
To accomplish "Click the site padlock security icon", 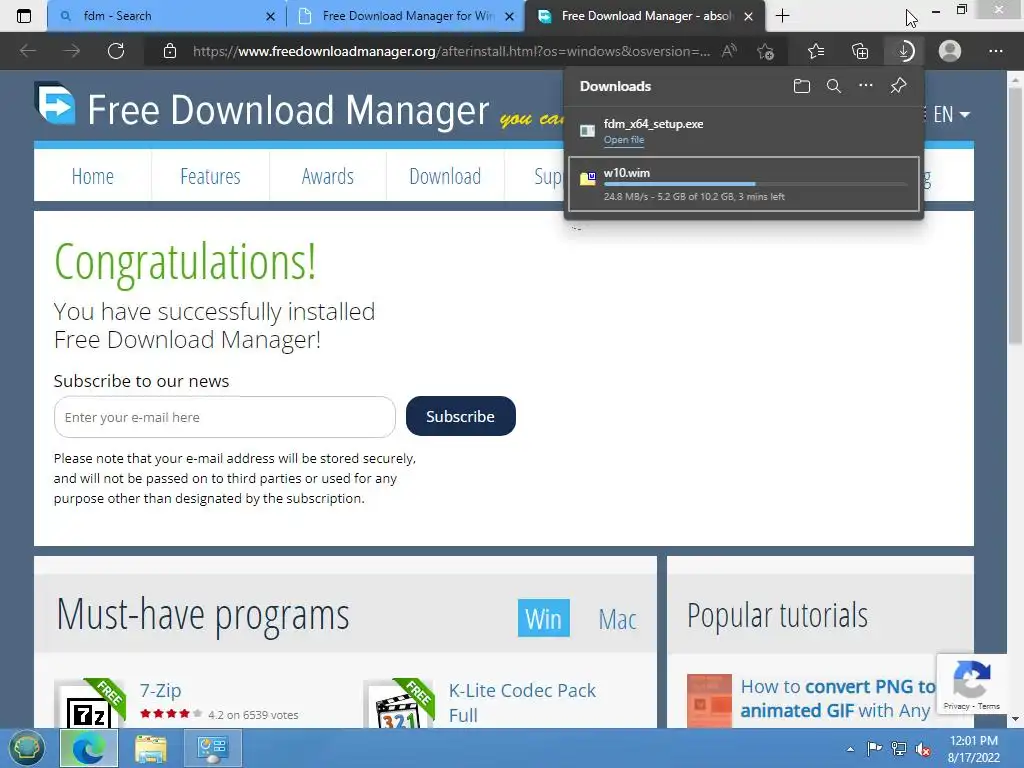I will tap(170, 51).
